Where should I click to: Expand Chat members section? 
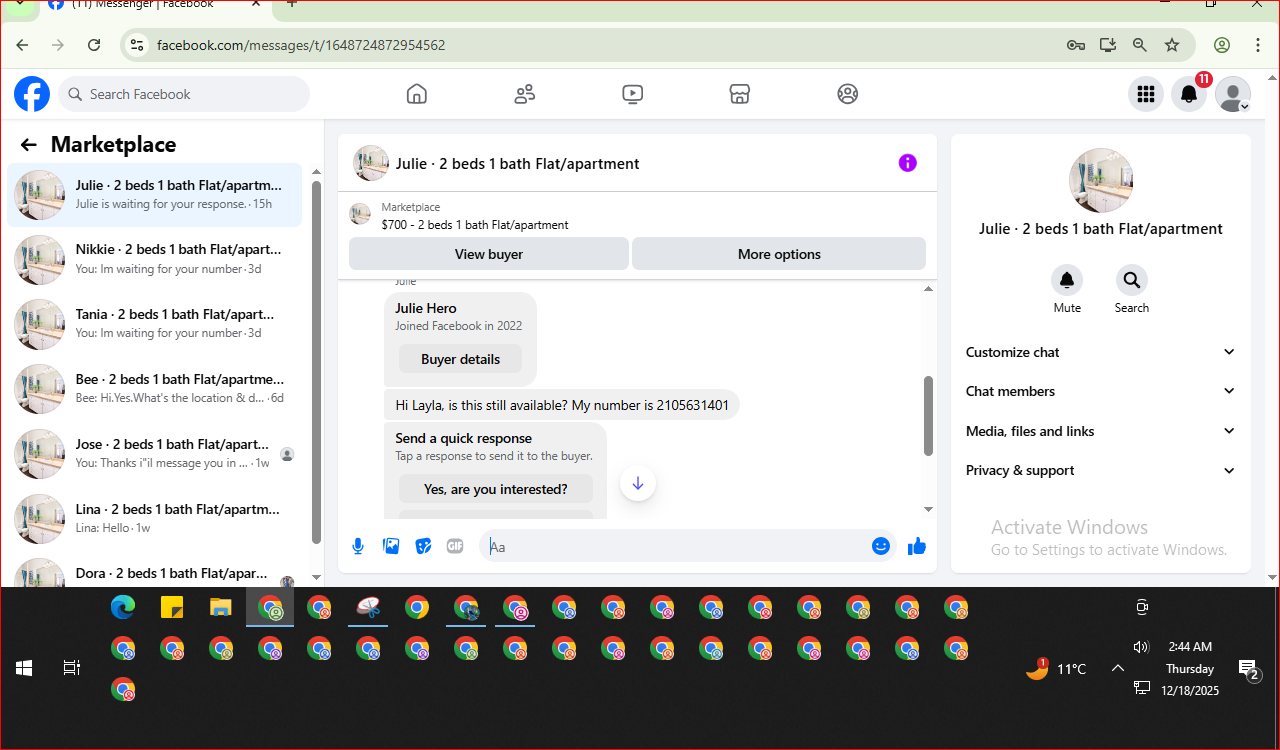coord(1100,391)
